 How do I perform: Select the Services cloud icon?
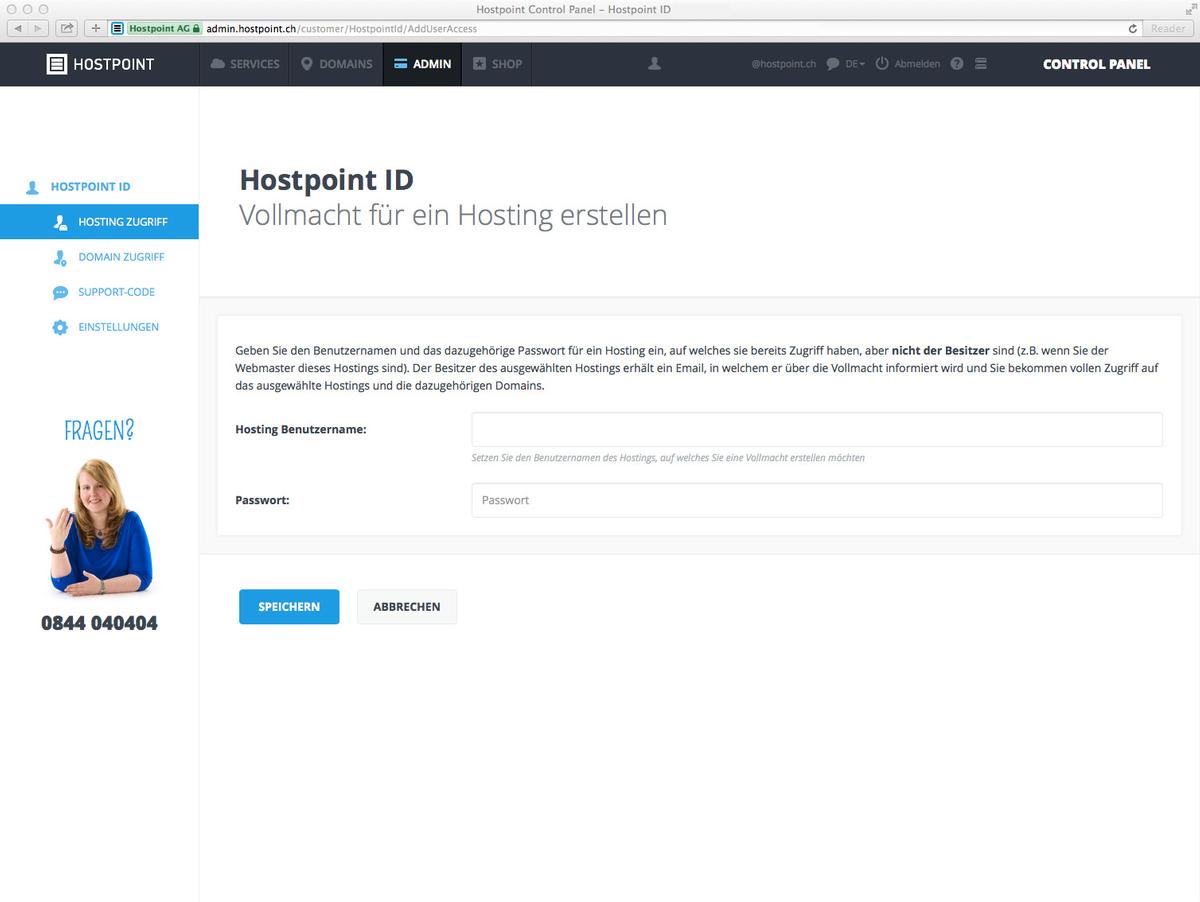click(216, 63)
